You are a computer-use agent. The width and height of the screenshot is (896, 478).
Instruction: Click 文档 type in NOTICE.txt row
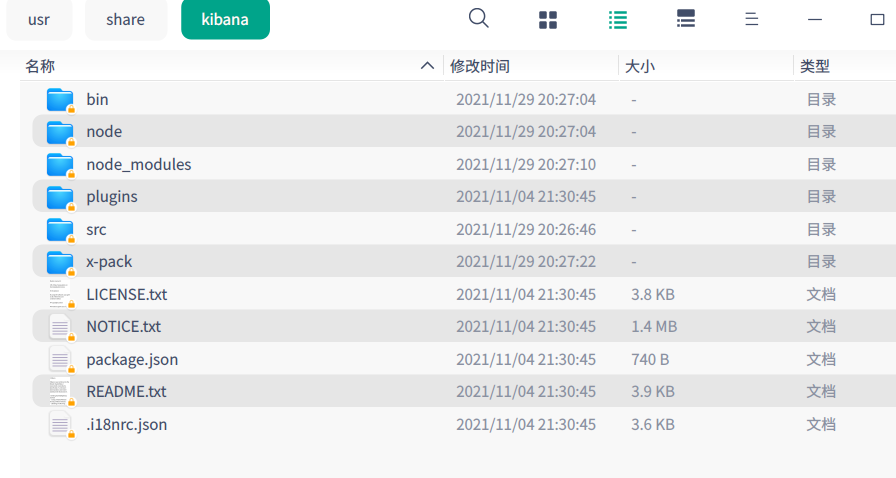(x=821, y=326)
